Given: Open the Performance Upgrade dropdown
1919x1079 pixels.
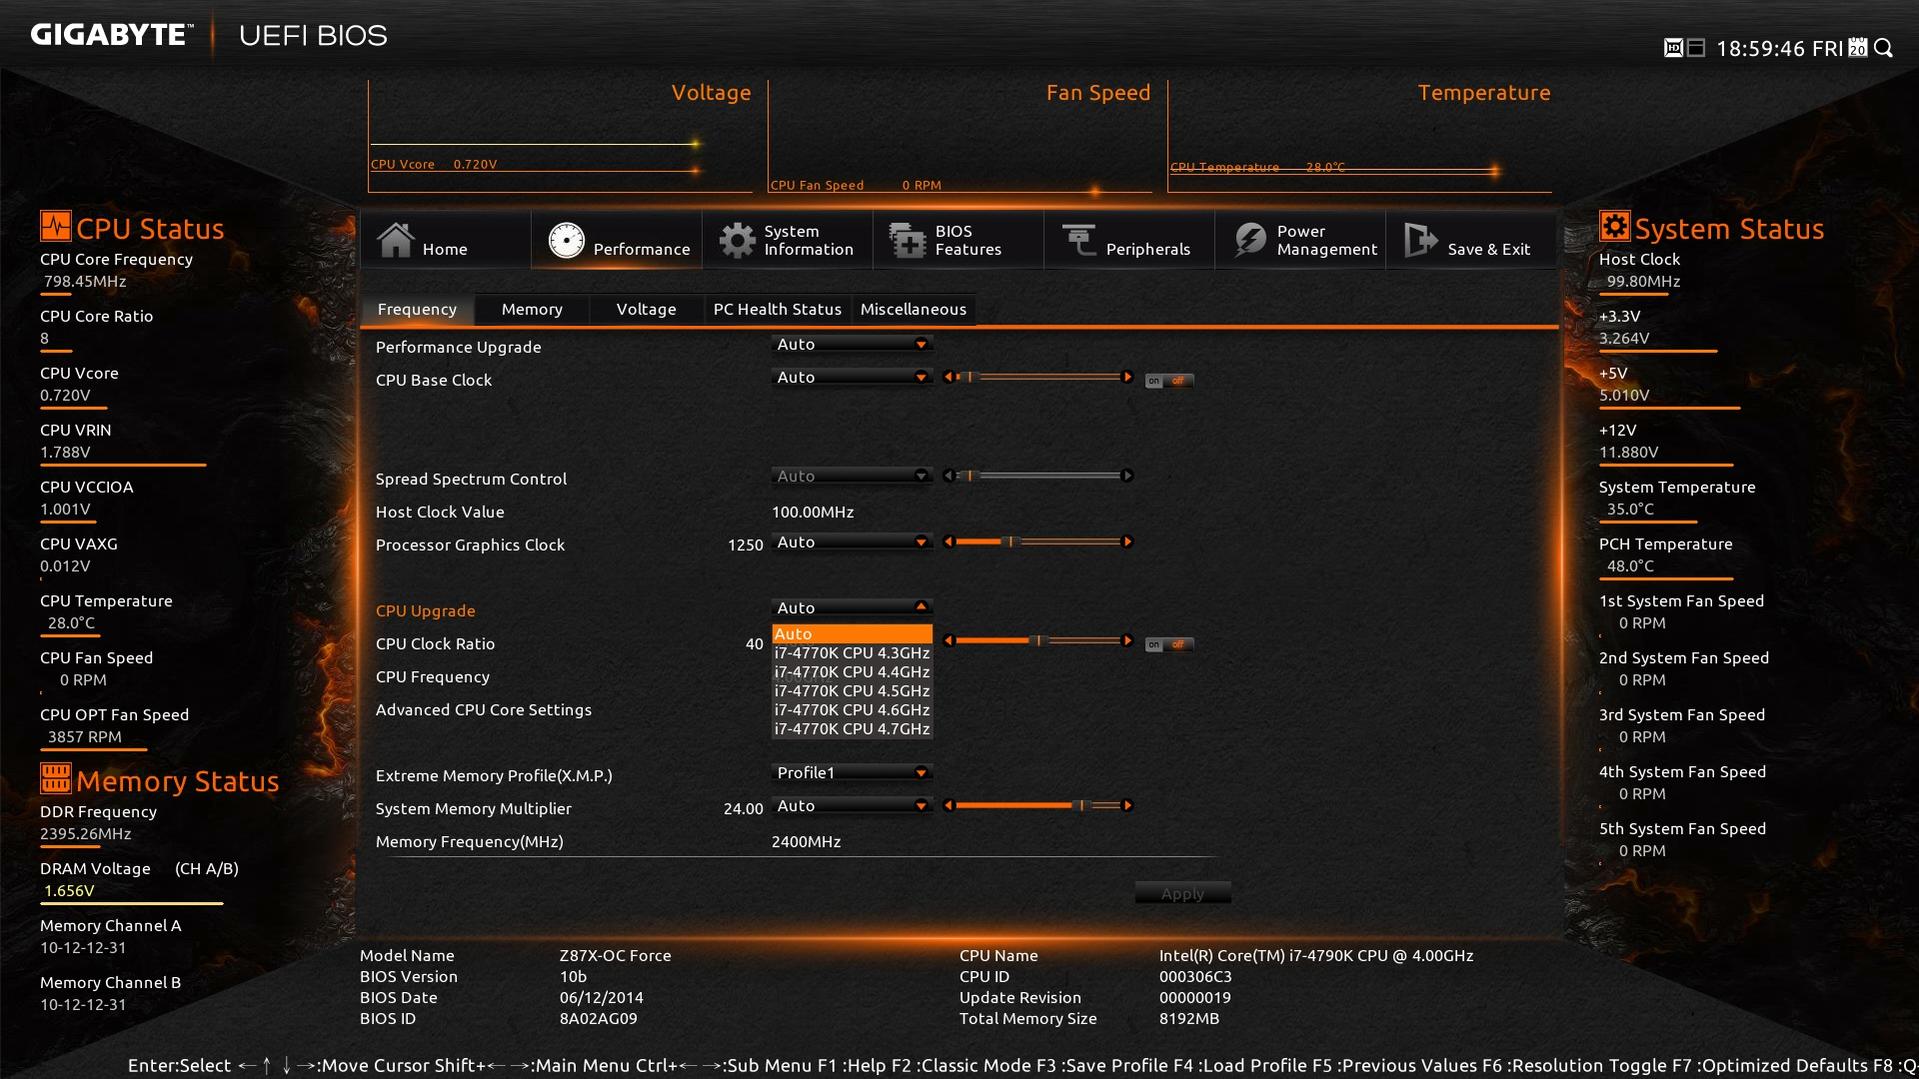Looking at the screenshot, I should 852,344.
